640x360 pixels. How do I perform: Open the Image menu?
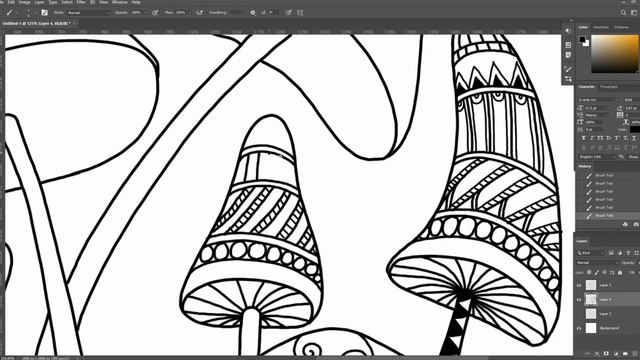pyautogui.click(x=24, y=2)
